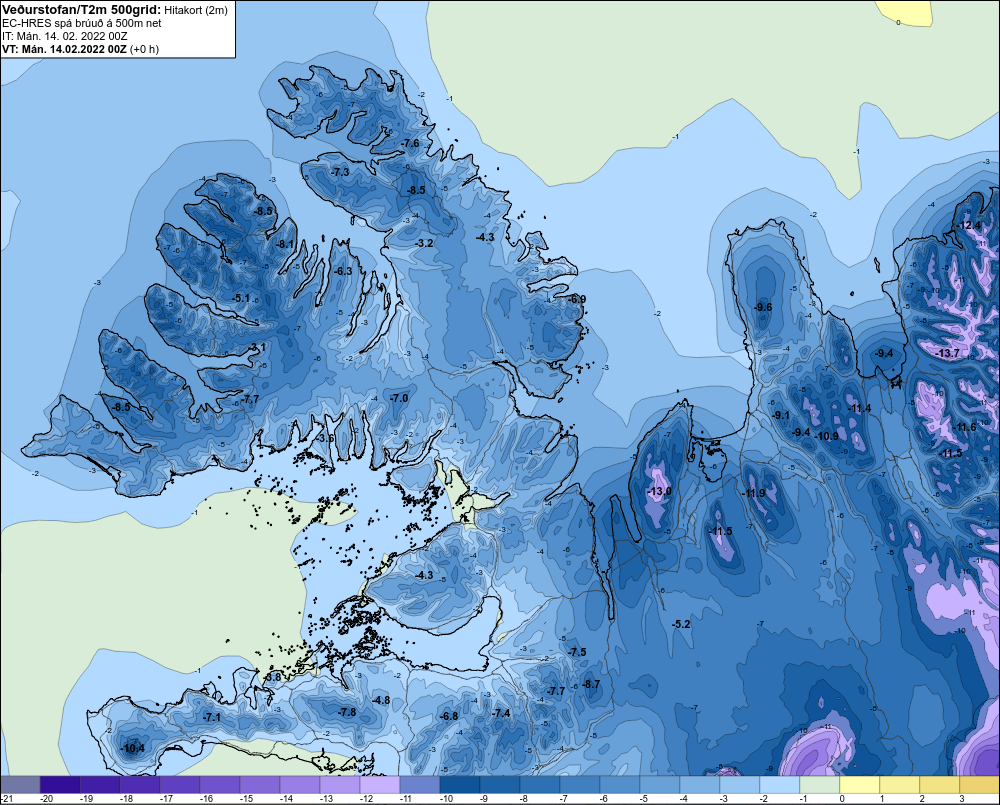Viewport: 1000px width, 805px height.
Task: Click the temperature label "-3.2" on the map
Action: (424, 243)
